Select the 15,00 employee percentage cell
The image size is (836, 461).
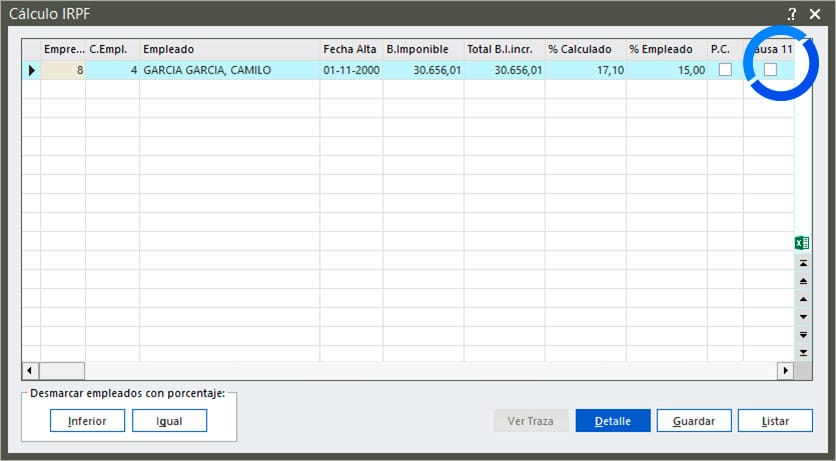[x=666, y=70]
